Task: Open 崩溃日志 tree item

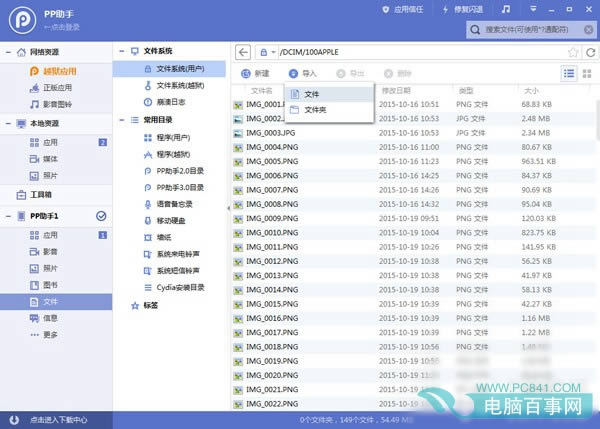Action: point(165,102)
